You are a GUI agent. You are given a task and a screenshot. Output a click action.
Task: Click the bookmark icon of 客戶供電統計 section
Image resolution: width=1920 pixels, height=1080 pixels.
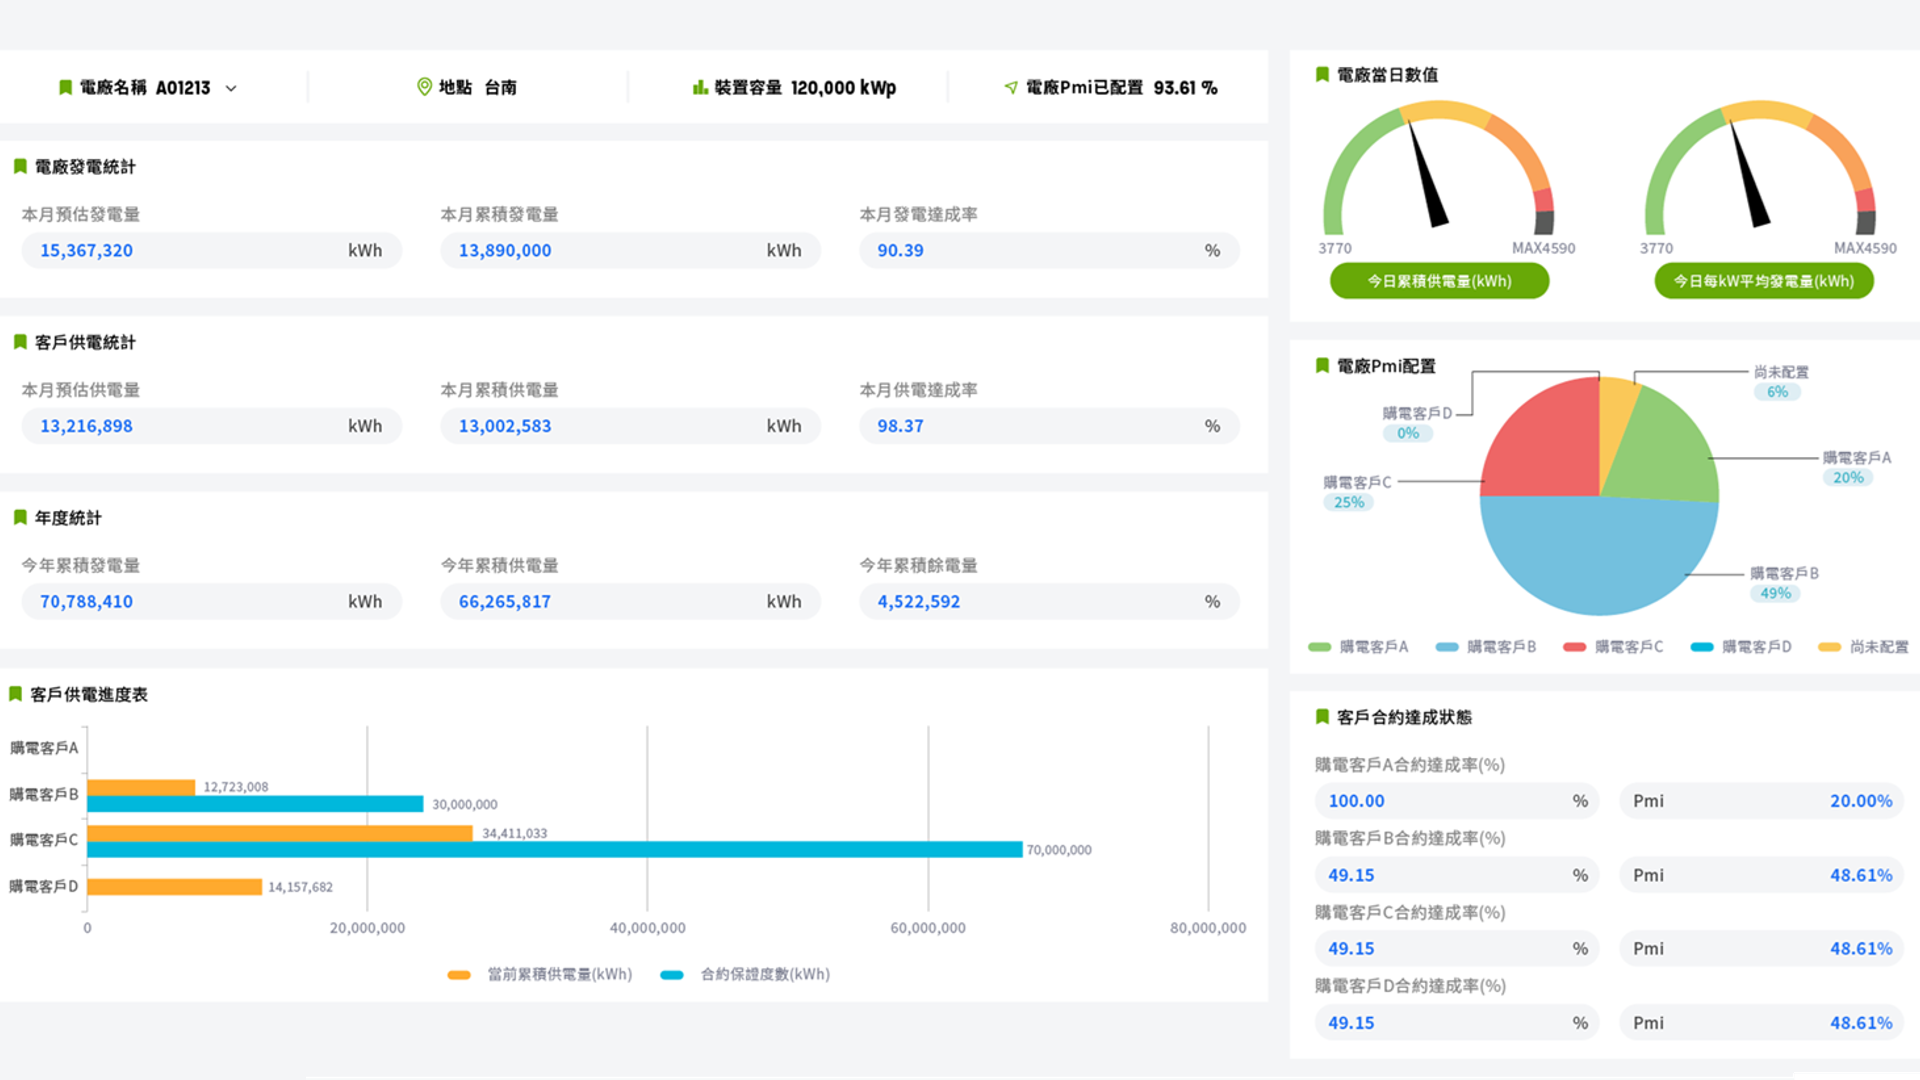pyautogui.click(x=20, y=341)
